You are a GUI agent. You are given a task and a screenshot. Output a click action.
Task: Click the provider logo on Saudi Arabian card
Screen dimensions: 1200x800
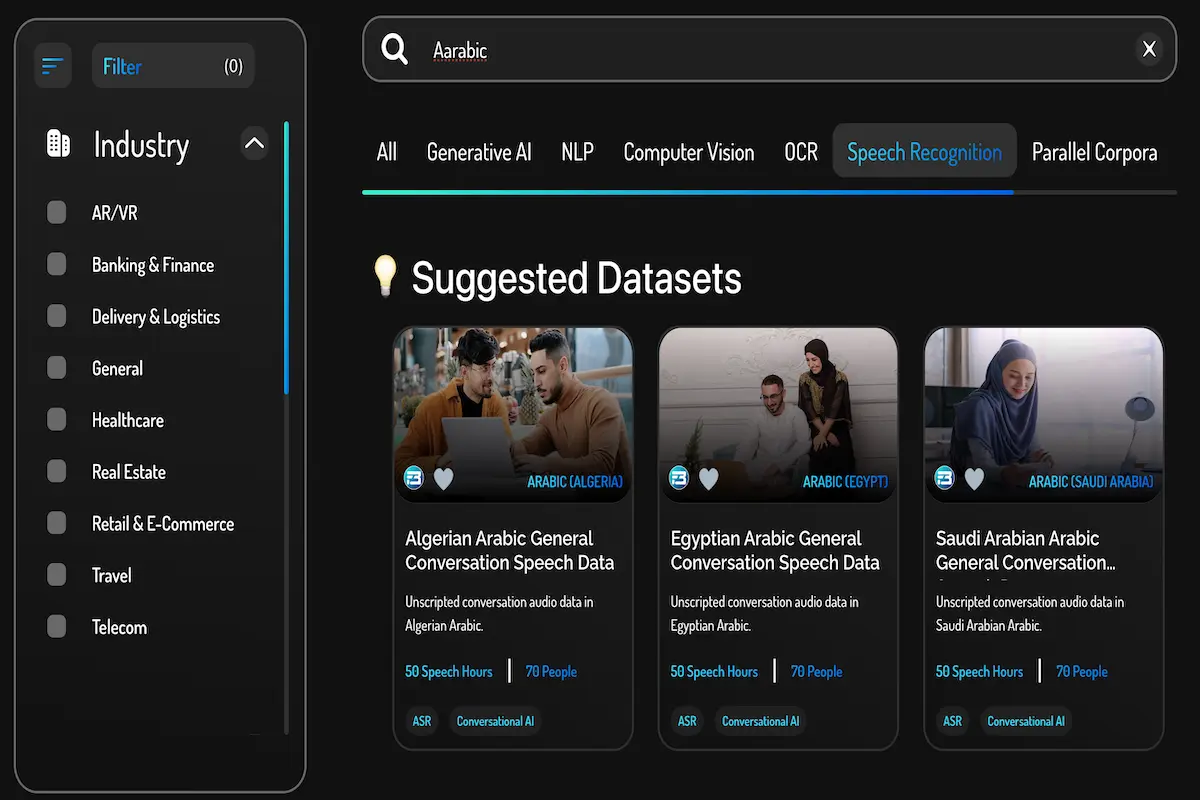(944, 479)
